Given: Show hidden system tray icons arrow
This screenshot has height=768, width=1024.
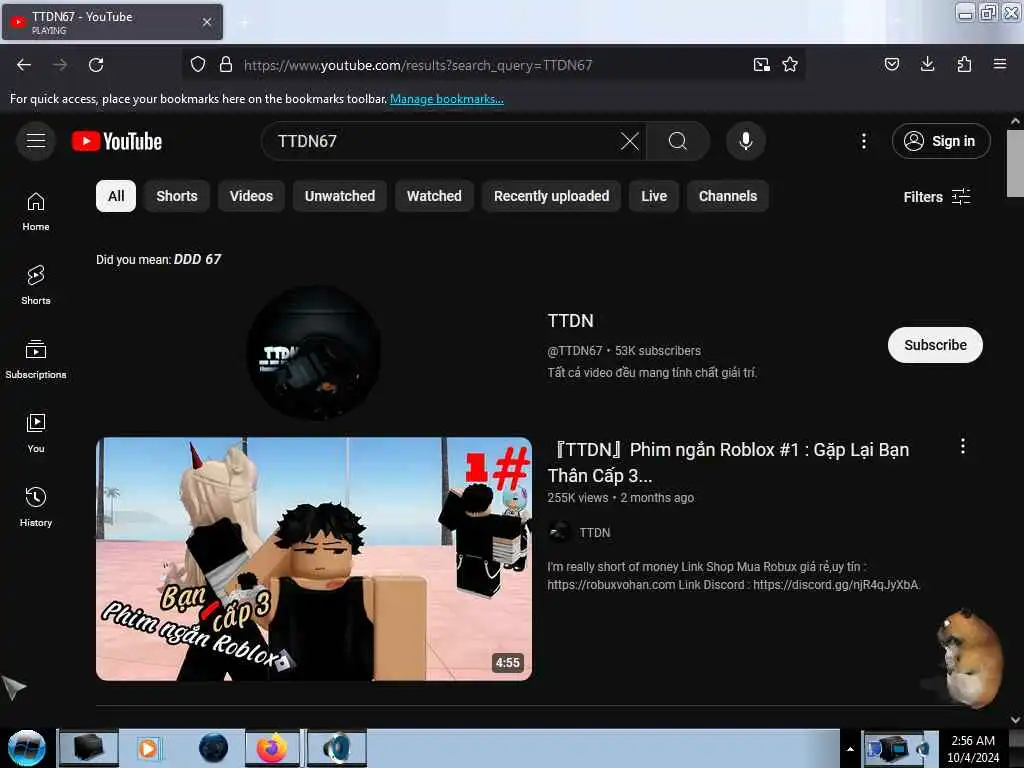Looking at the screenshot, I should pos(850,749).
